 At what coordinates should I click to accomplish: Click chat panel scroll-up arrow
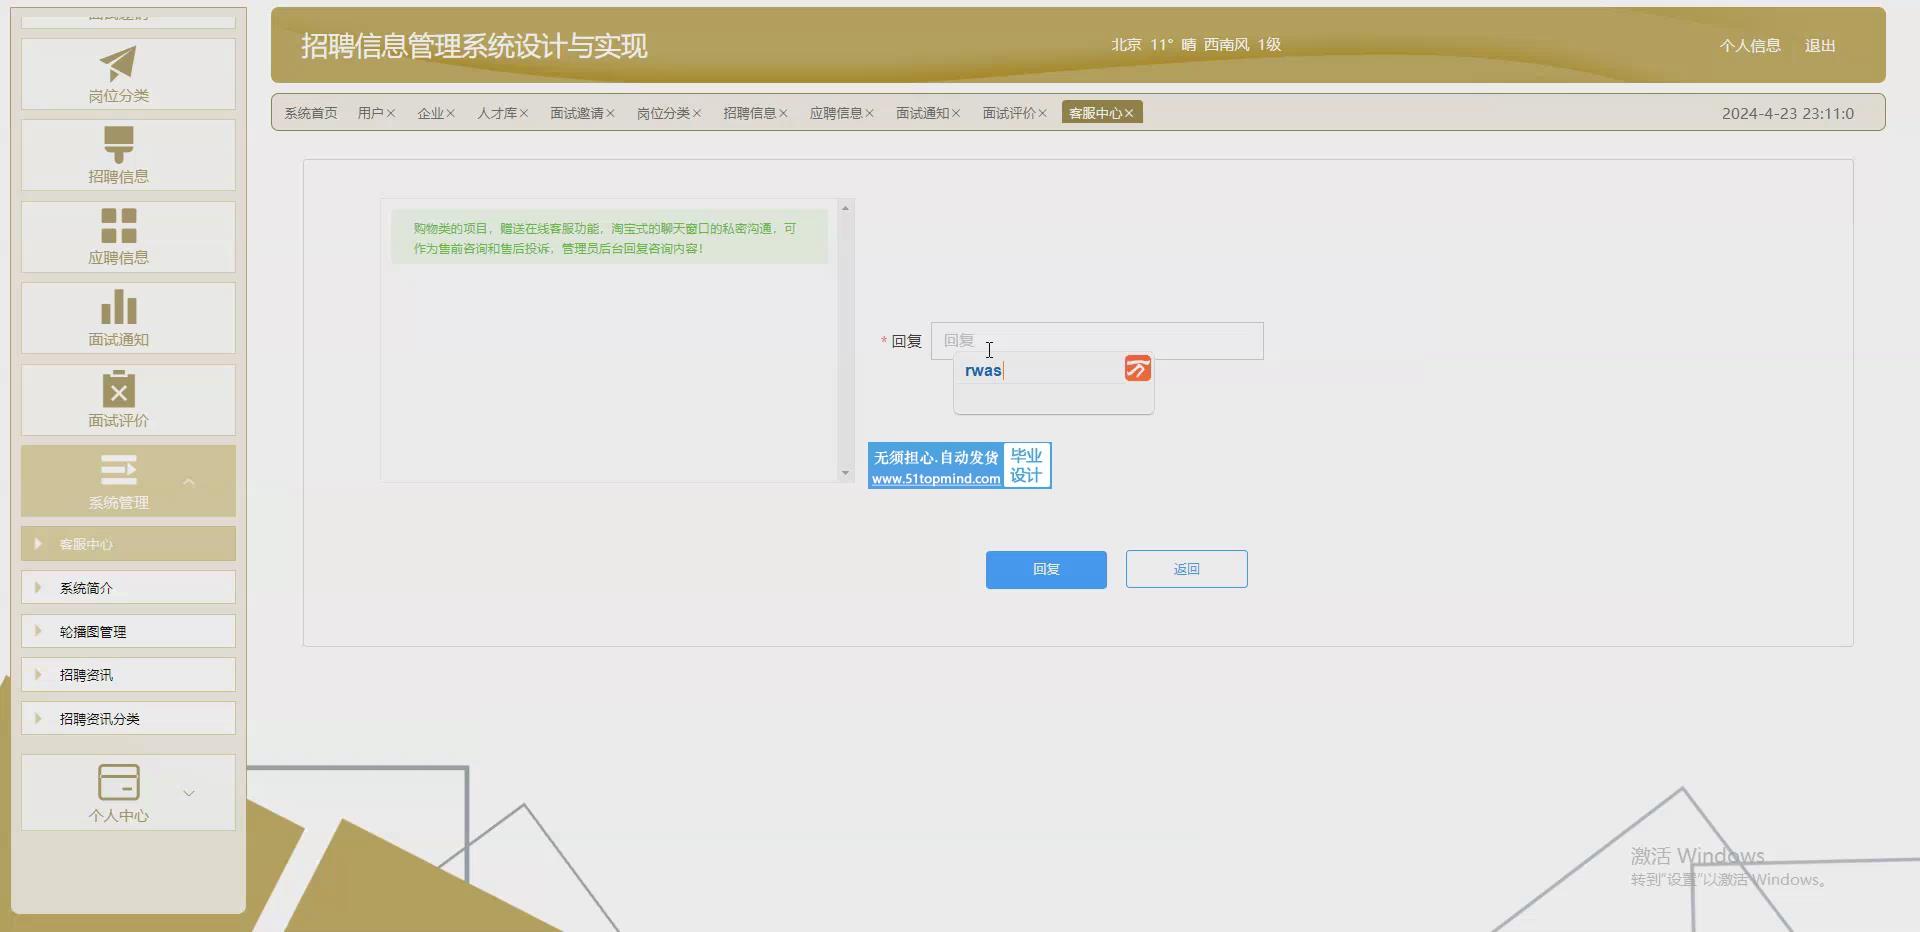click(846, 208)
